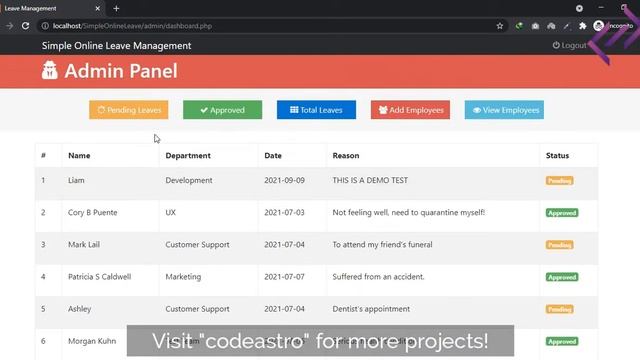Open Add Employees form

click(410, 110)
